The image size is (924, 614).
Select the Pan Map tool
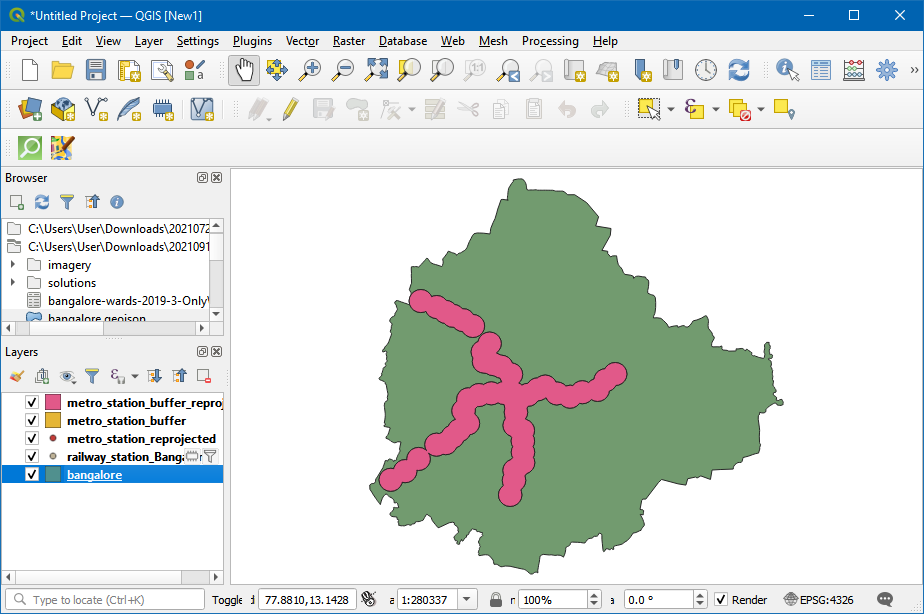click(243, 71)
